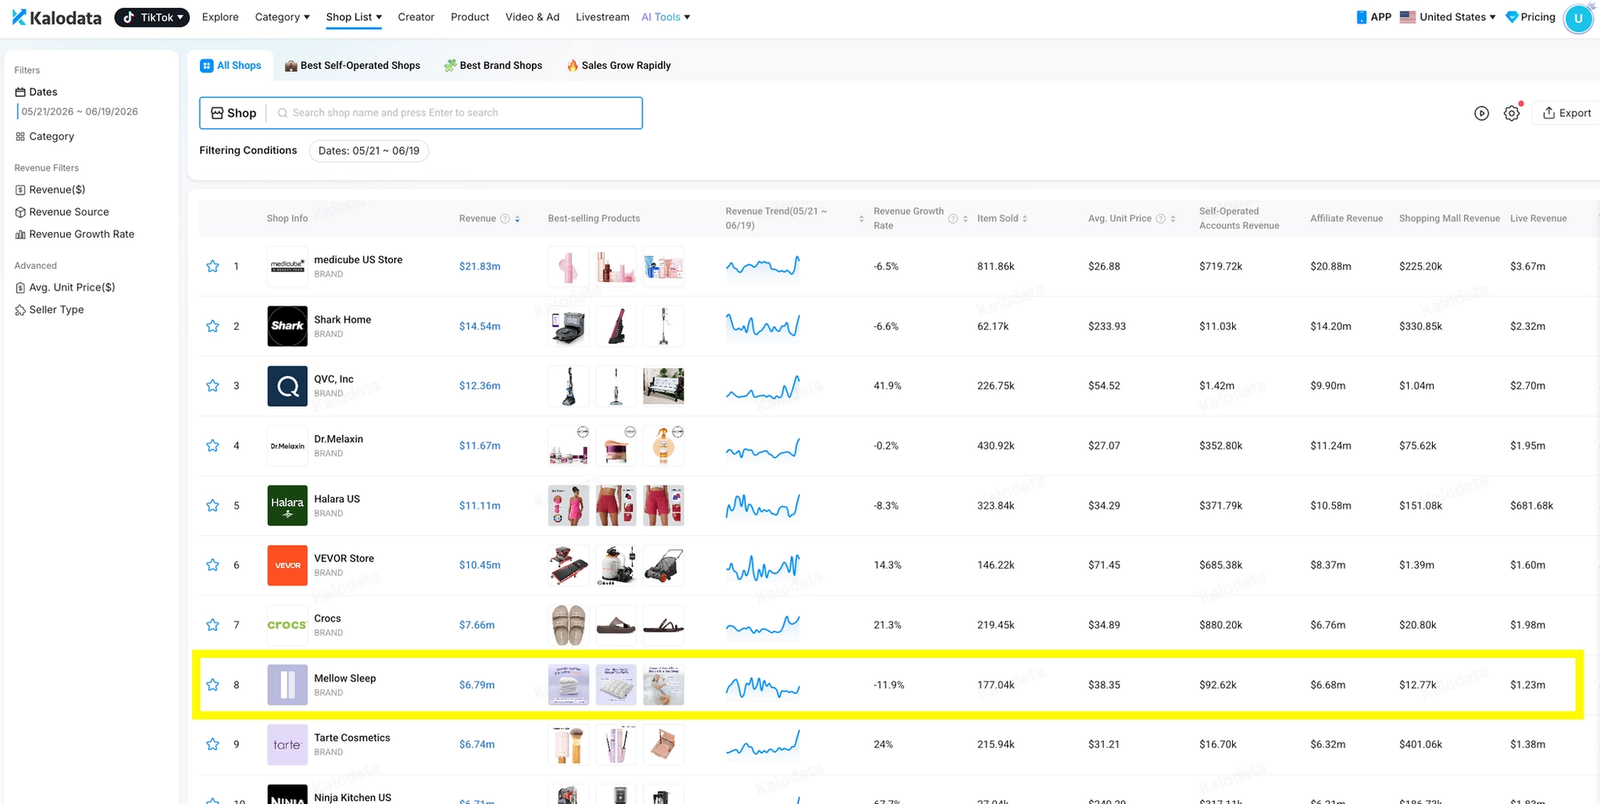Click the Halara US shop logo
Viewport: 1600px width, 804px height.
[x=287, y=505]
